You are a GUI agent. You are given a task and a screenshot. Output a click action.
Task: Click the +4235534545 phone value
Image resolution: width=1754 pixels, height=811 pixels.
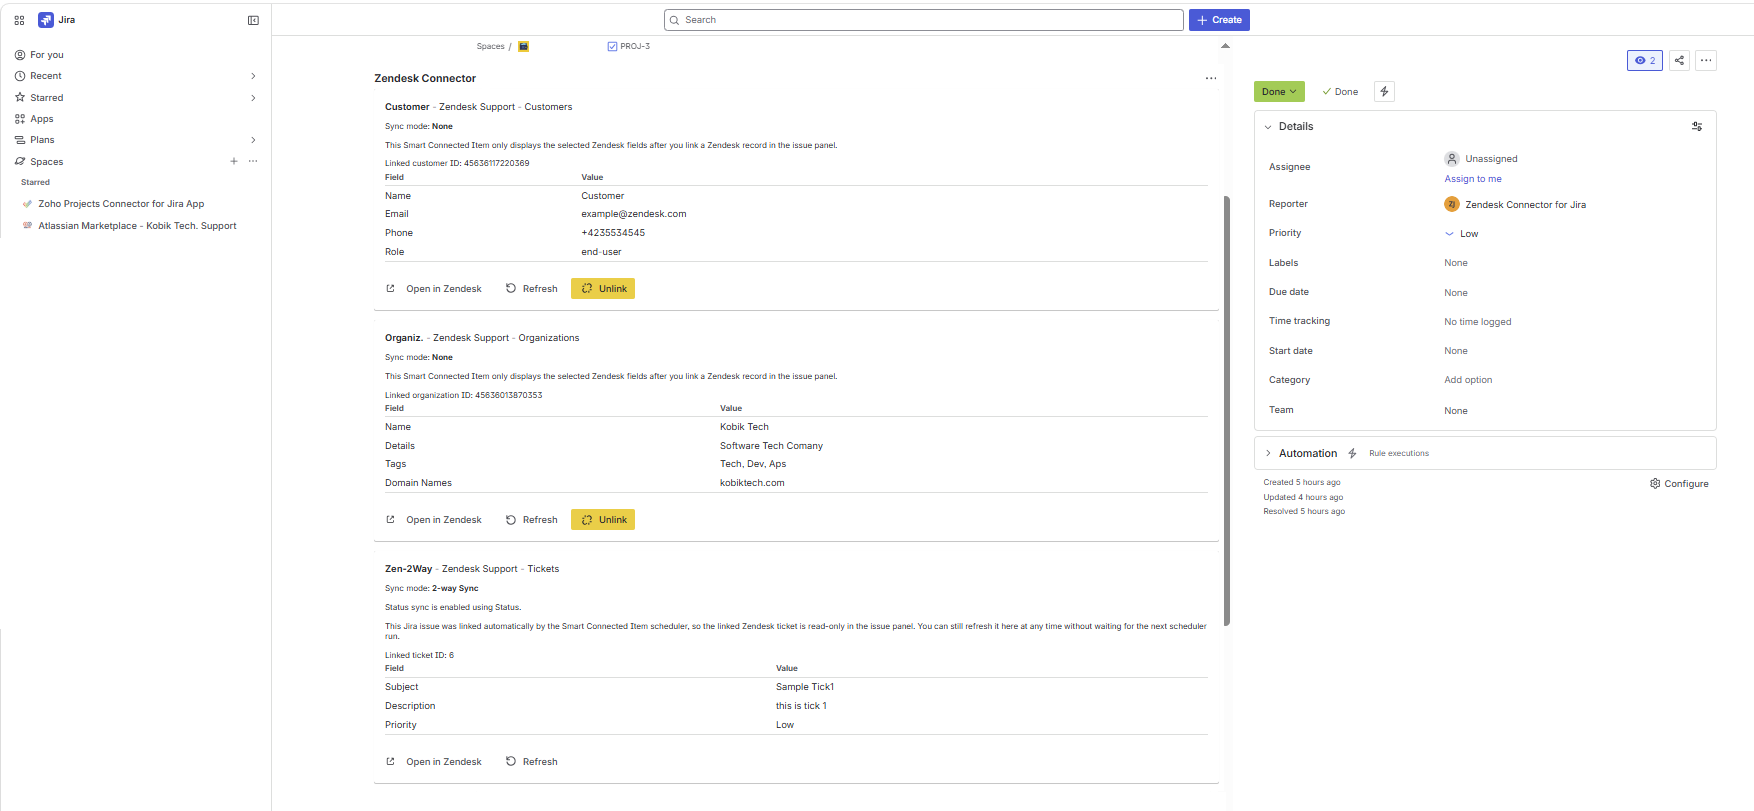[613, 233]
